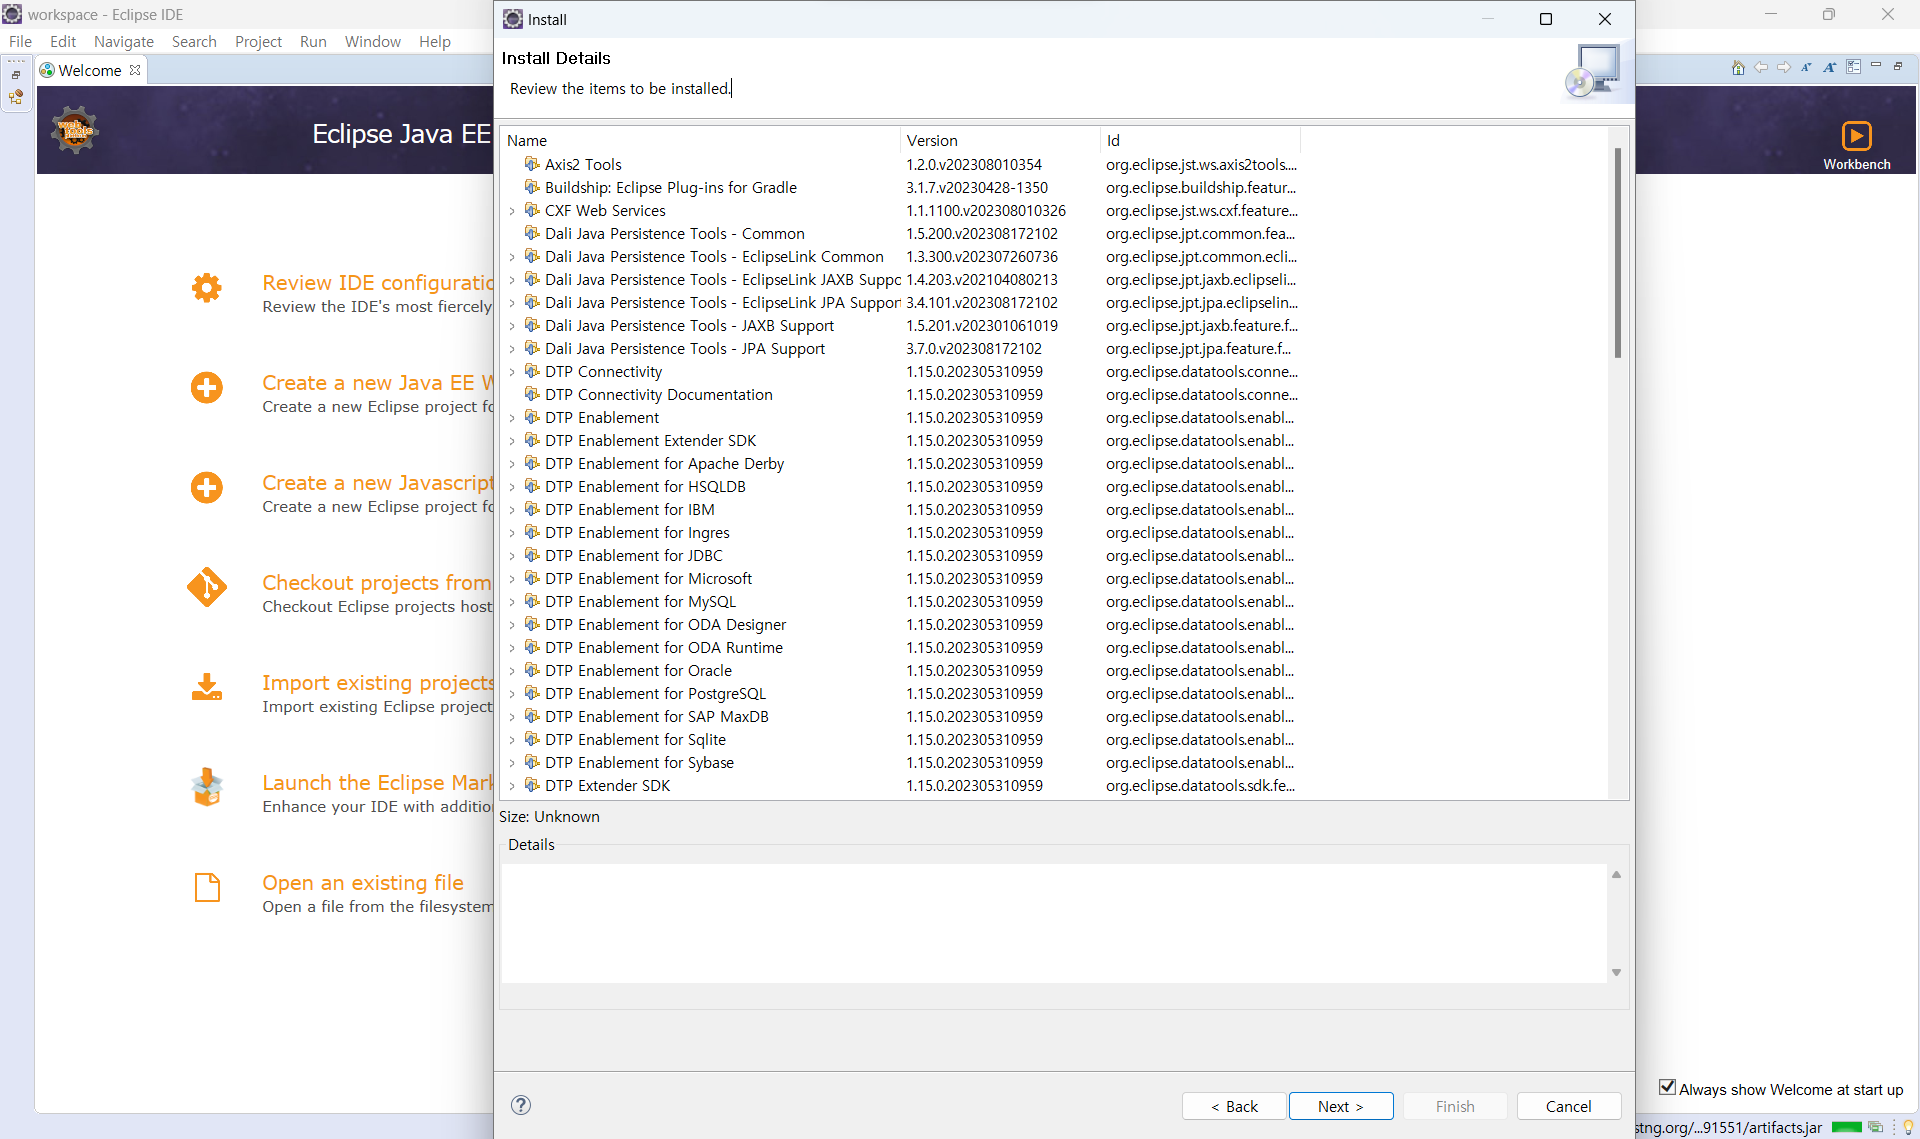Click the Eclipse Marketplace box icon
This screenshot has height=1139, width=1920.
coord(207,788)
